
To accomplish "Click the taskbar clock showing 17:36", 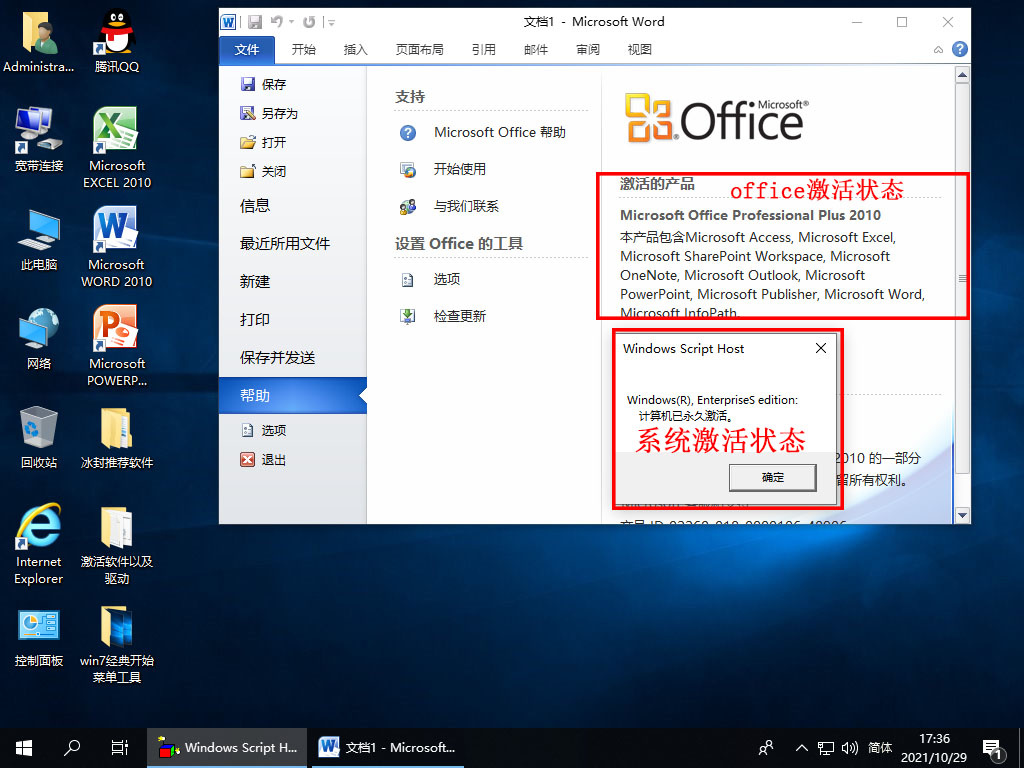I will click(934, 748).
